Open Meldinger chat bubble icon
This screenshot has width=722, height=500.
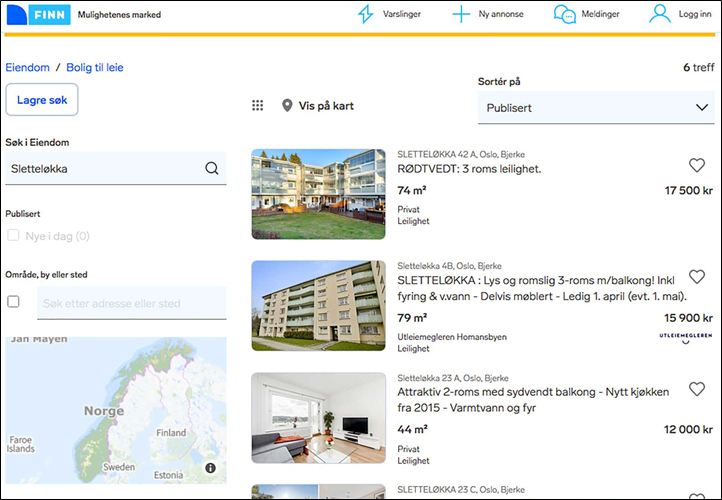pyautogui.click(x=565, y=14)
